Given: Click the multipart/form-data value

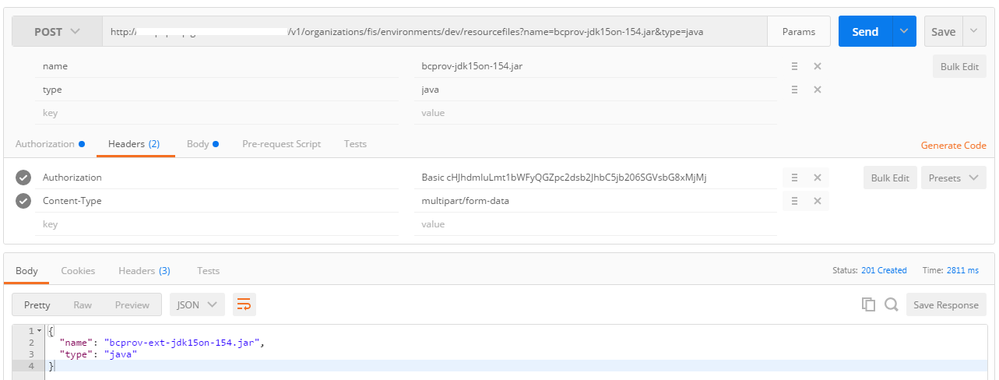Looking at the screenshot, I should [x=465, y=201].
